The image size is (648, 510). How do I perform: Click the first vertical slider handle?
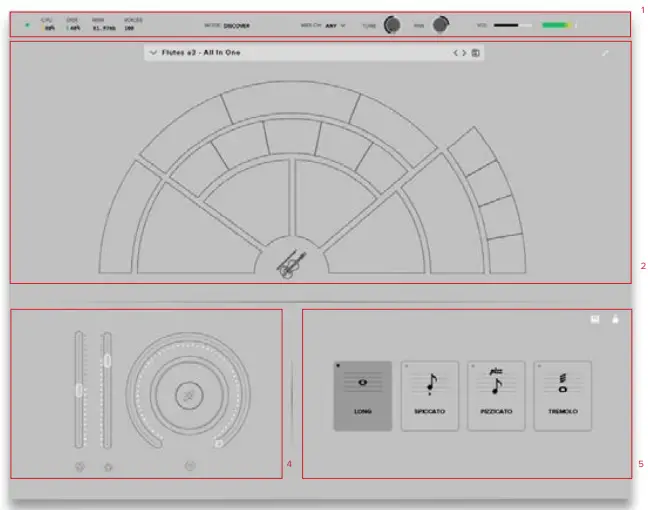click(x=79, y=390)
